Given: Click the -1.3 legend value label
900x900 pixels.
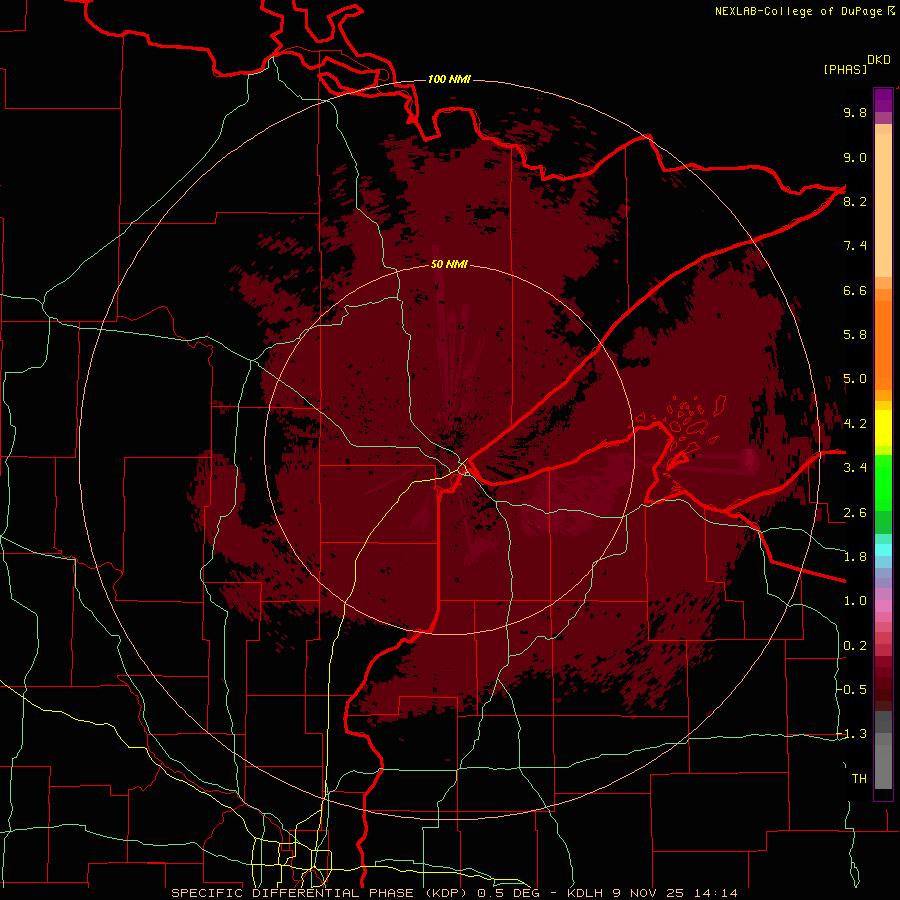Looking at the screenshot, I should [x=851, y=734].
